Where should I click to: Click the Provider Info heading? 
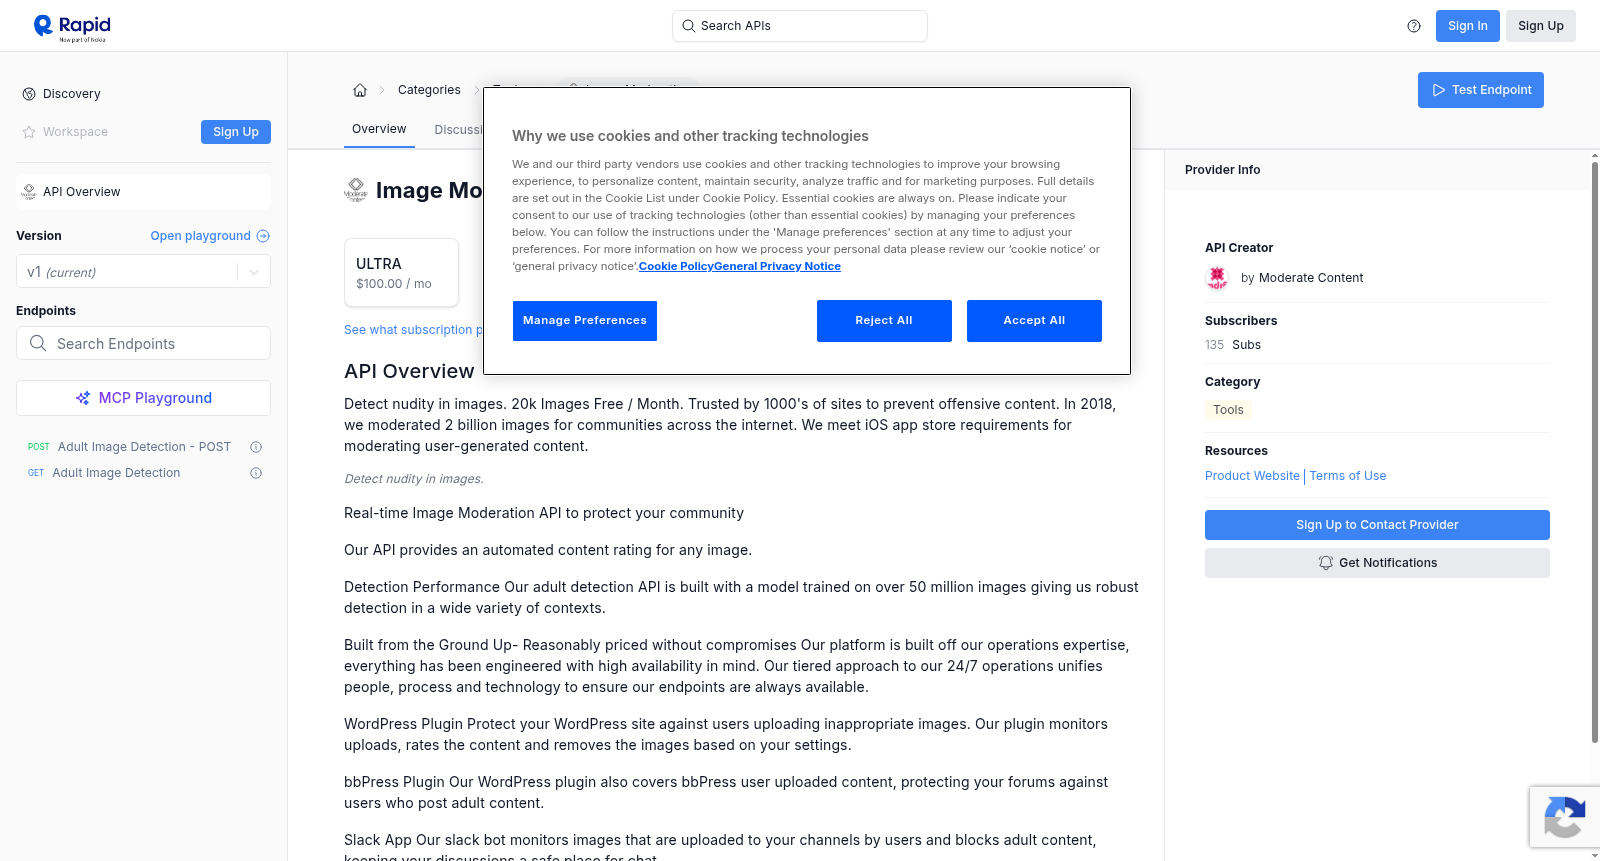pyautogui.click(x=1222, y=170)
